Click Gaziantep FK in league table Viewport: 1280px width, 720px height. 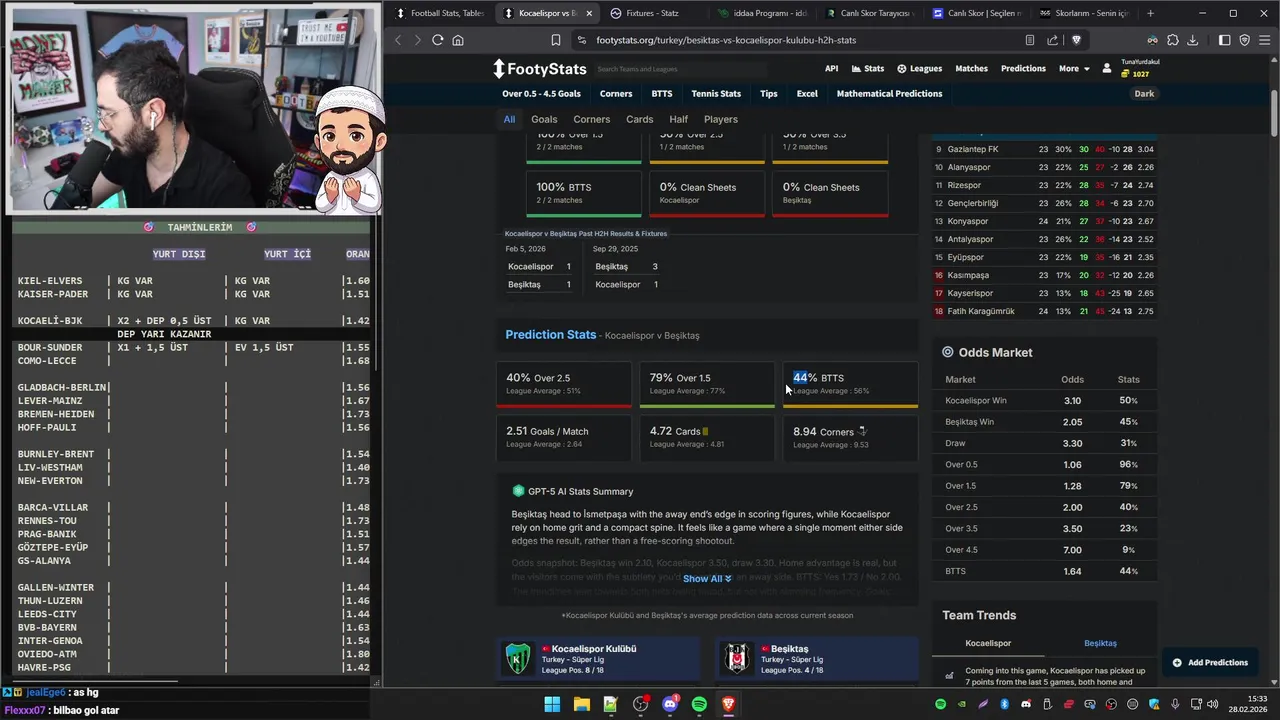pyautogui.click(x=973, y=149)
